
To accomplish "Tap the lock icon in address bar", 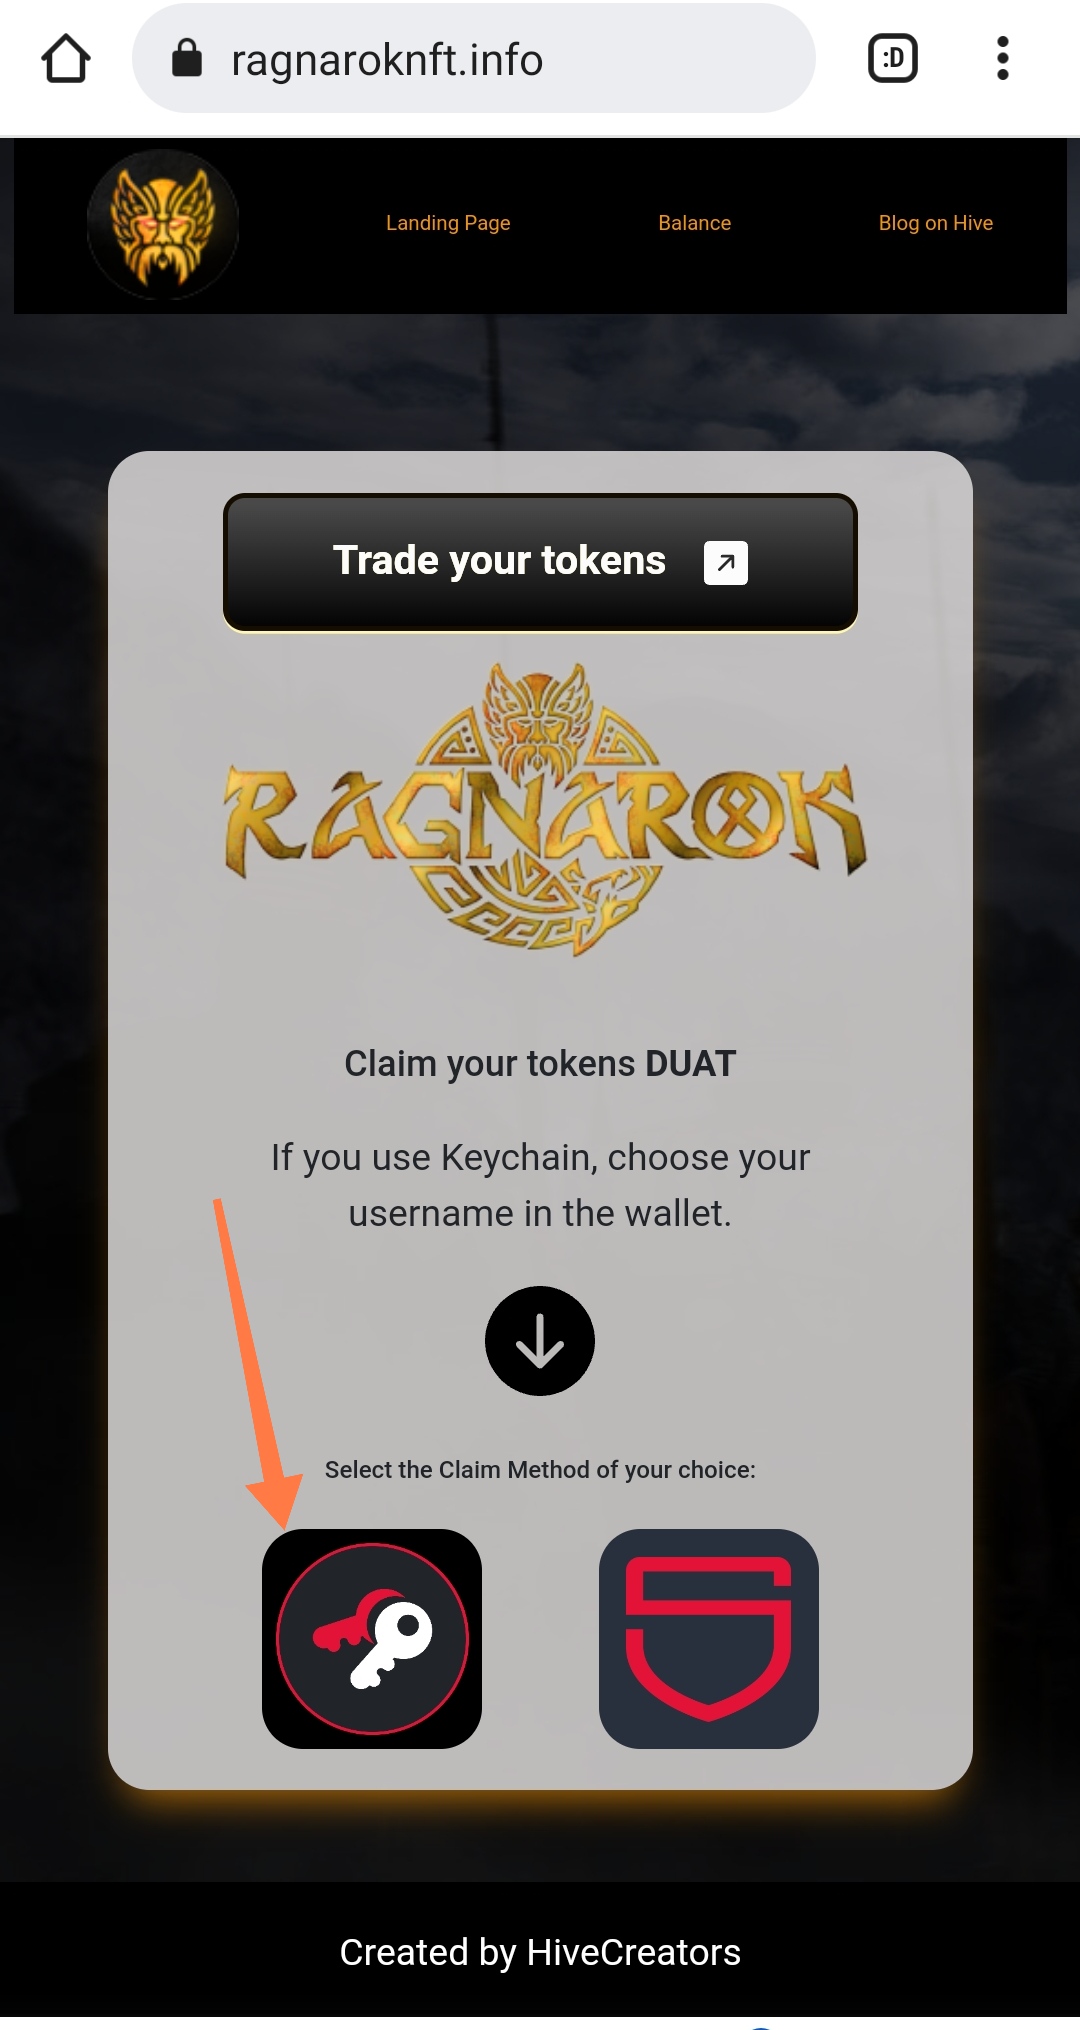I will (x=187, y=58).
